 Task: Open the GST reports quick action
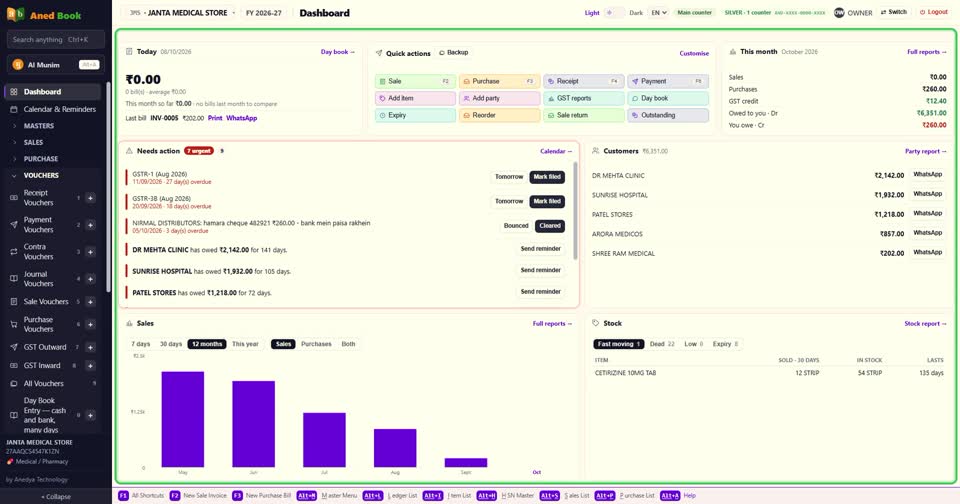[583, 98]
